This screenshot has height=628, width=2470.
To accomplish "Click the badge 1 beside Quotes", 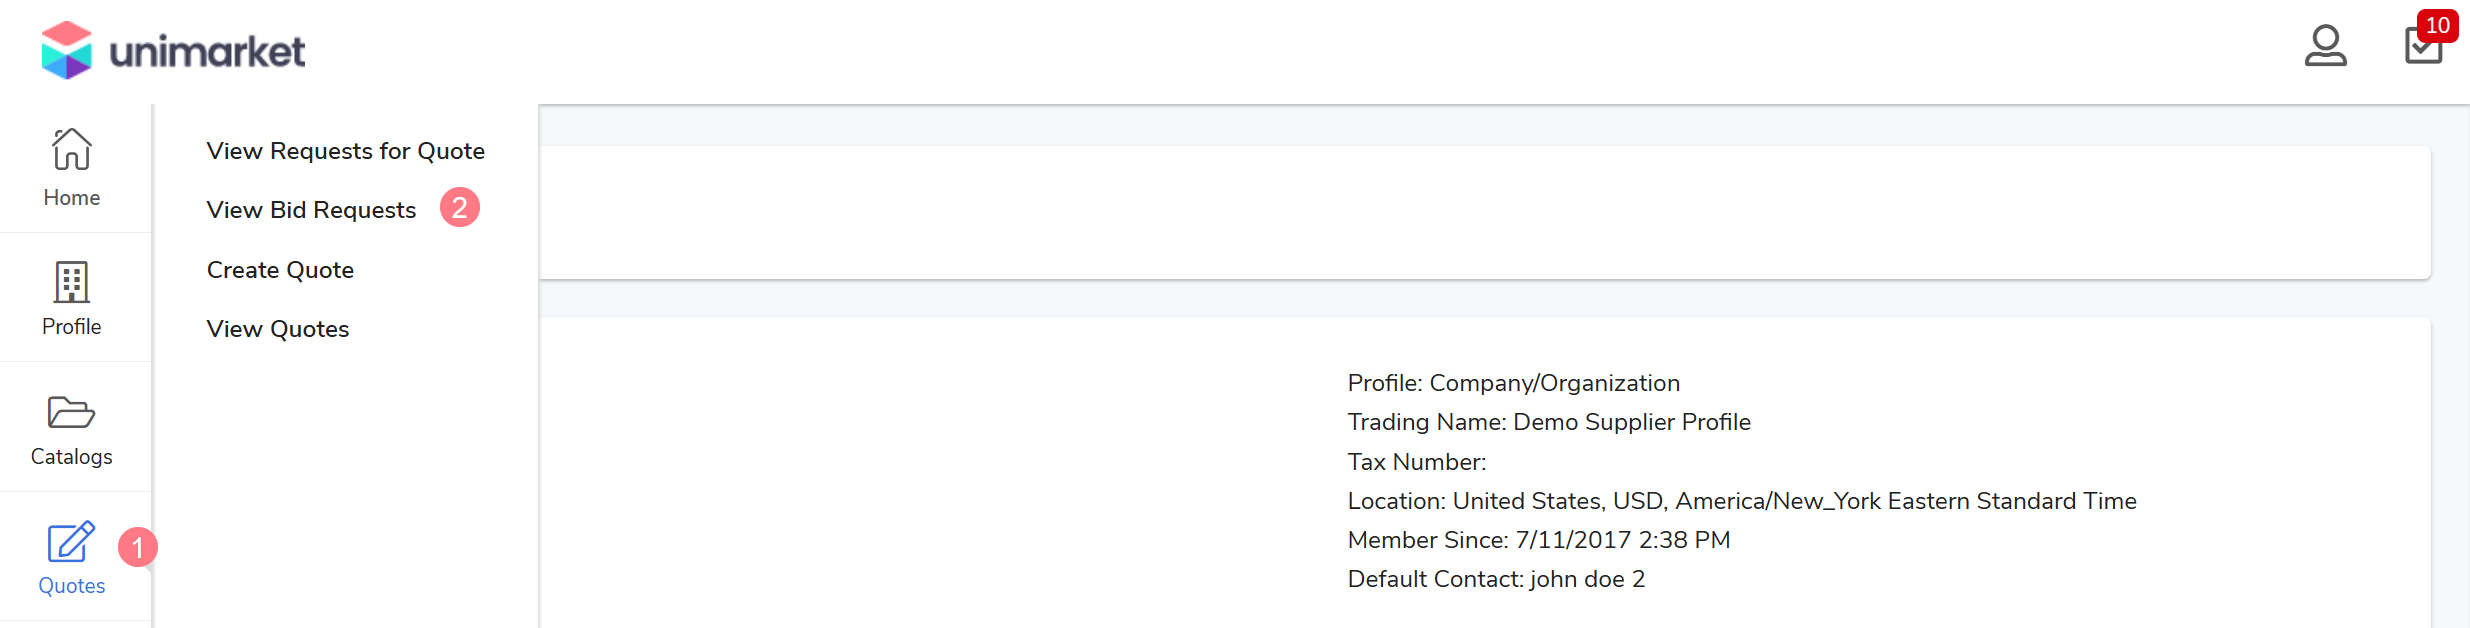I will [x=138, y=547].
